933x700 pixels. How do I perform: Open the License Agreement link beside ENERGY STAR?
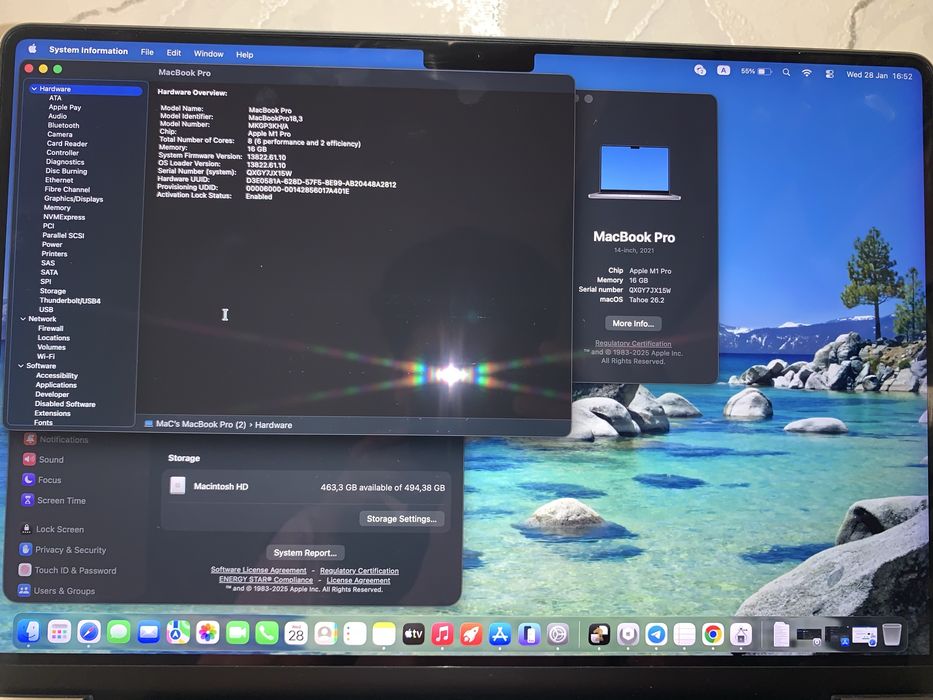(x=358, y=580)
